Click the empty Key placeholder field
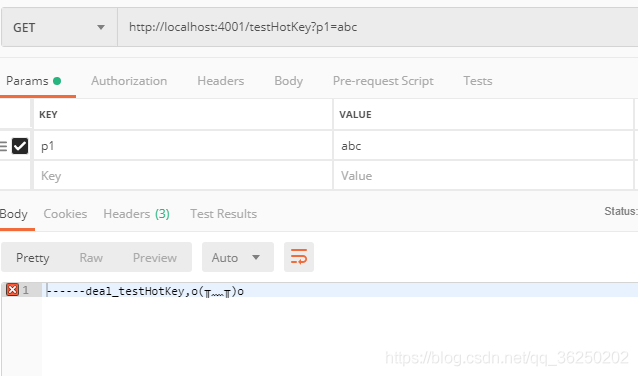 point(183,175)
